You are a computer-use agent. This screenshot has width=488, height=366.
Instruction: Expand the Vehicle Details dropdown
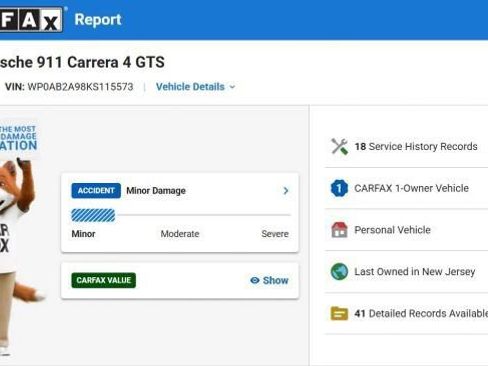point(196,87)
